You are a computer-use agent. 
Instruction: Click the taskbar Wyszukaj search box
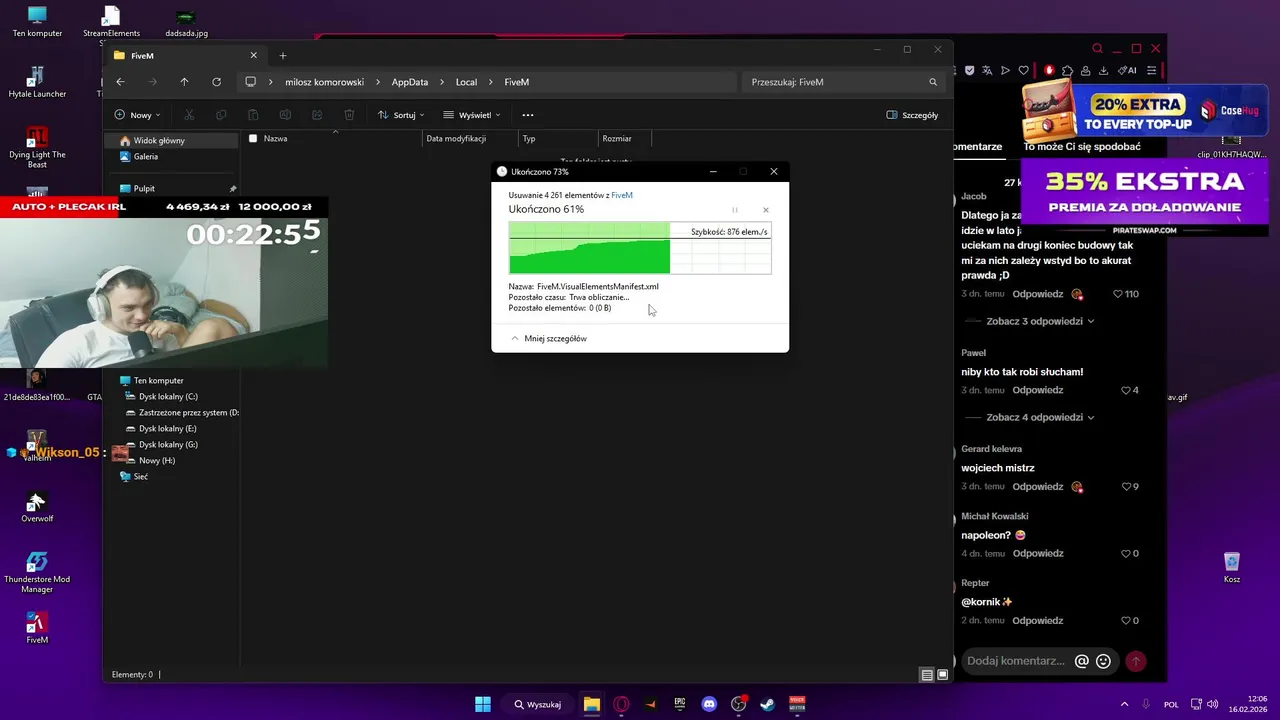coord(537,704)
